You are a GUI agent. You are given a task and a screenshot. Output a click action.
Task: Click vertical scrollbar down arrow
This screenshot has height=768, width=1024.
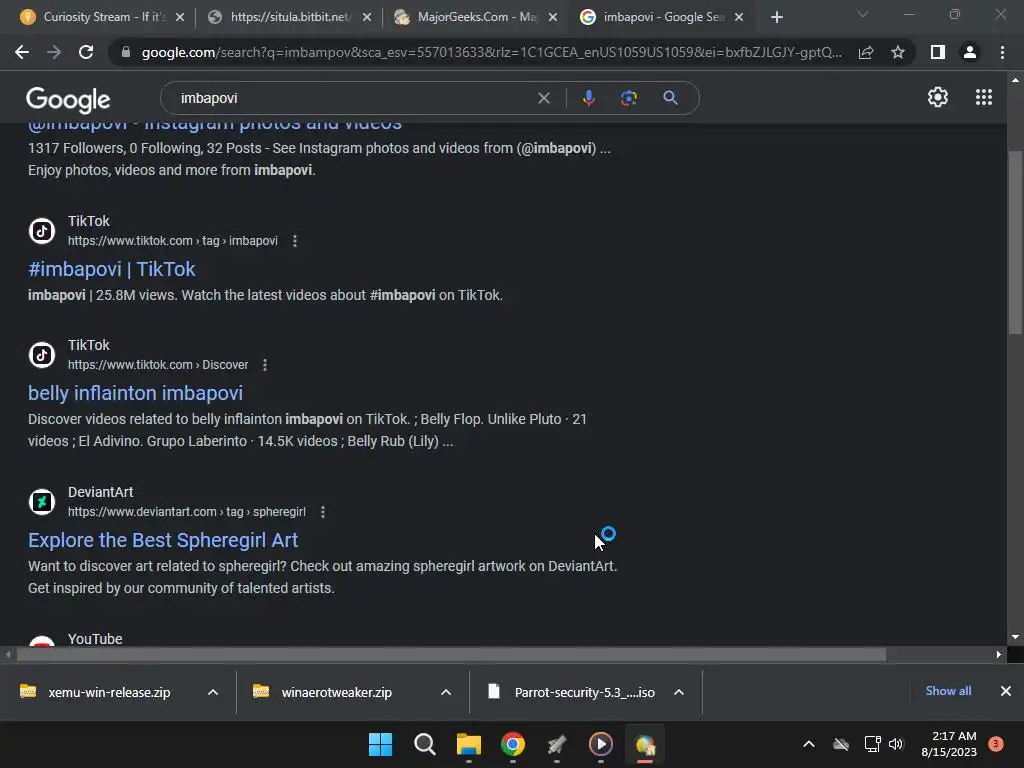[1015, 637]
